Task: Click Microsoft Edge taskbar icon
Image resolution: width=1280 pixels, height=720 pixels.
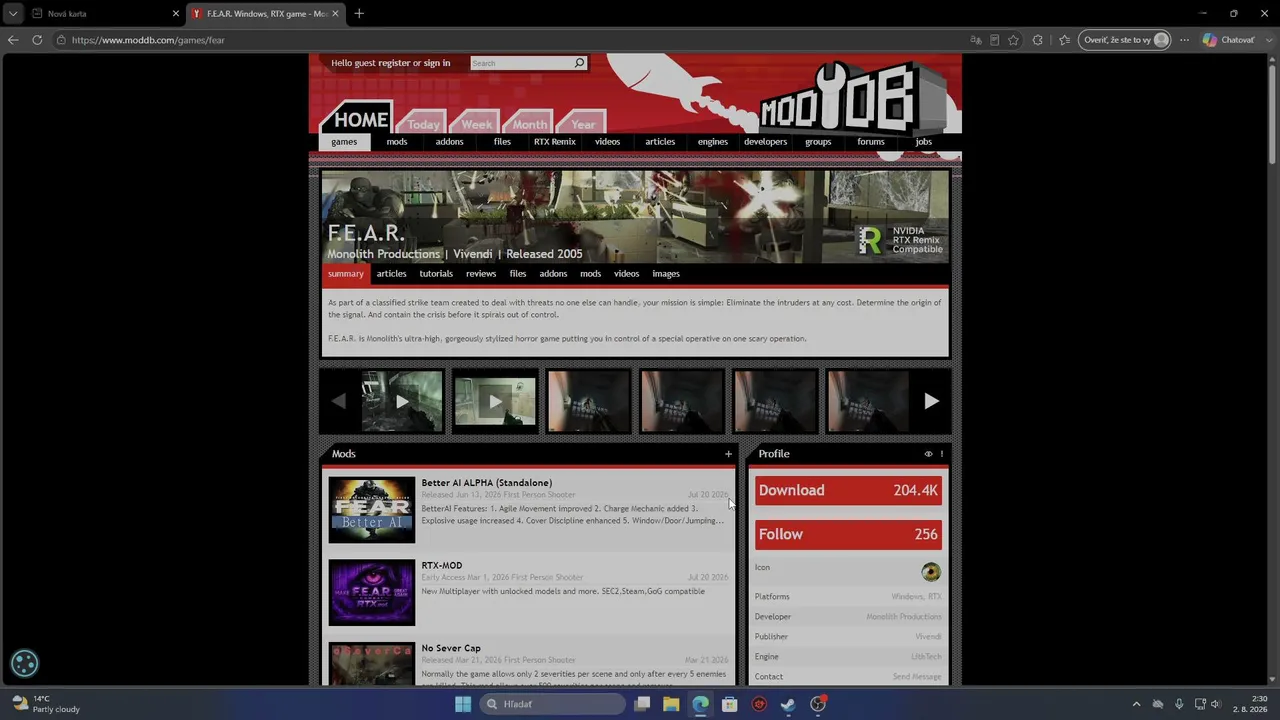Action: (x=700, y=704)
